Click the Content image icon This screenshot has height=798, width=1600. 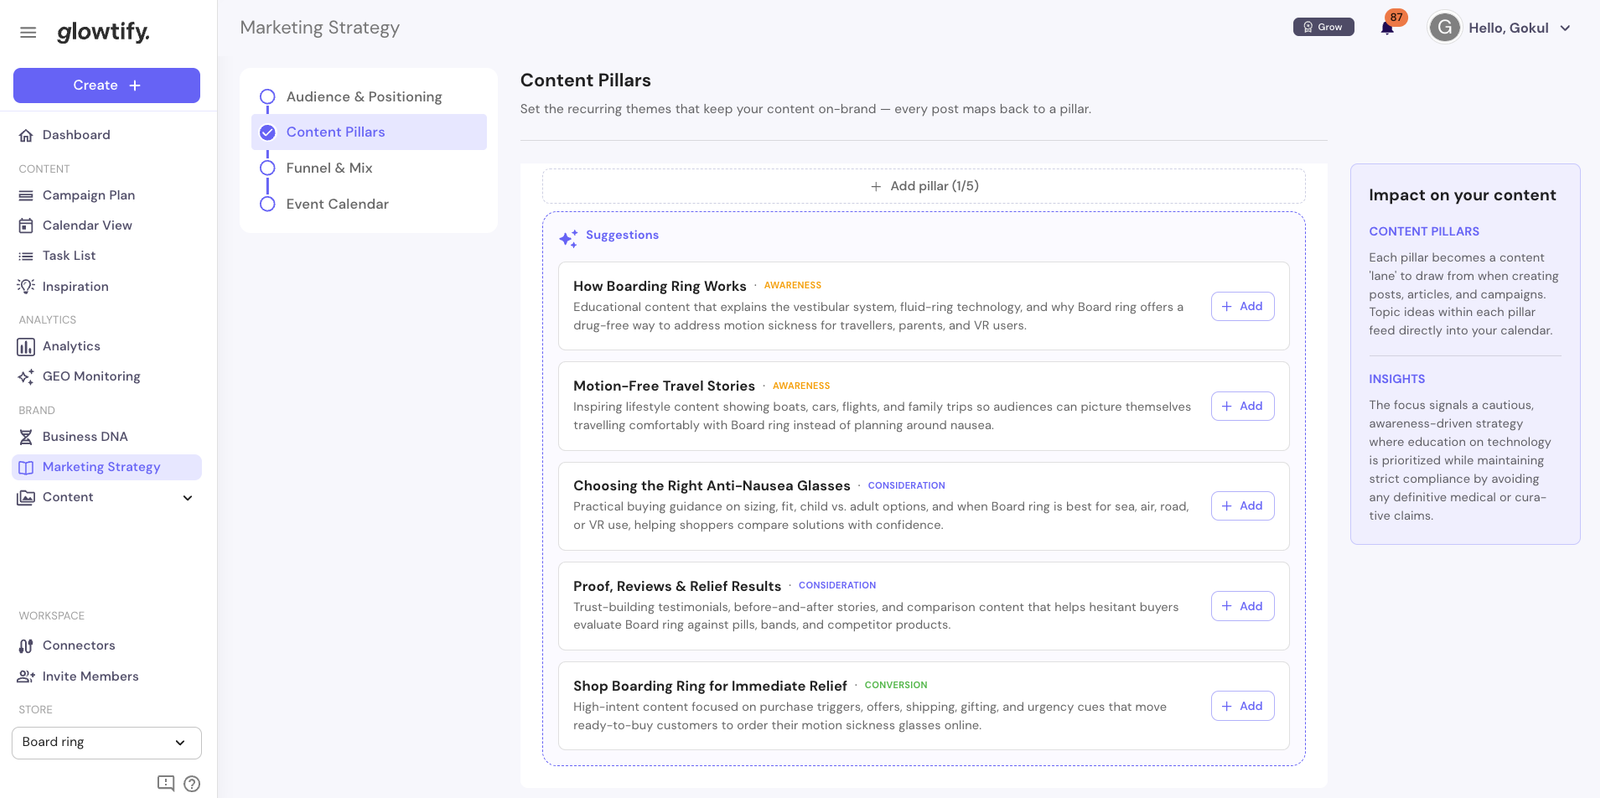[26, 497]
